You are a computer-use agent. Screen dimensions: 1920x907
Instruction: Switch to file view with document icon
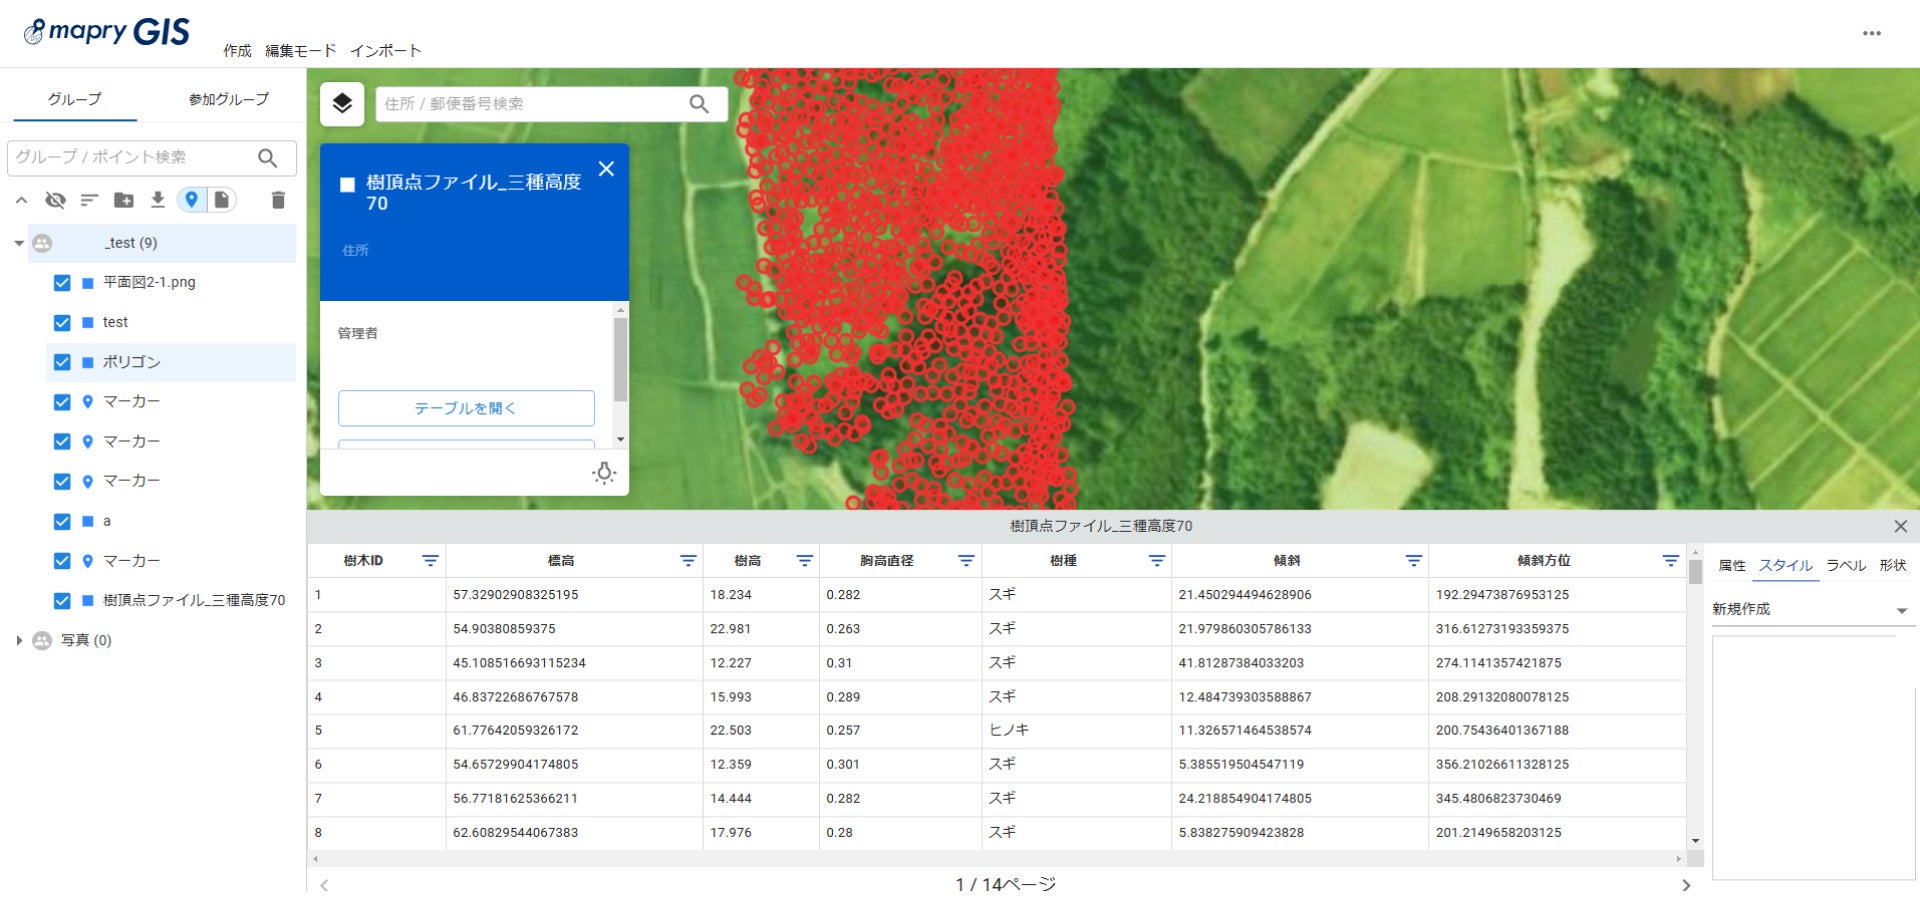[222, 200]
